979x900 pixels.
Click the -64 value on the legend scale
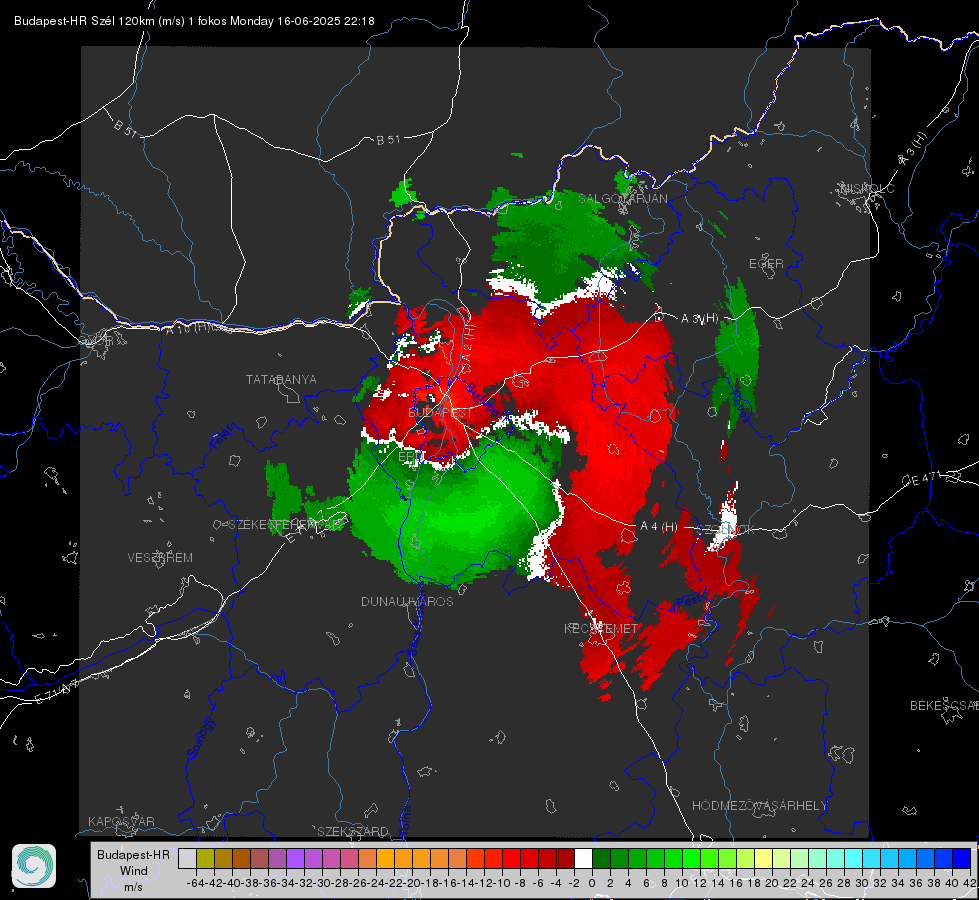click(196, 883)
